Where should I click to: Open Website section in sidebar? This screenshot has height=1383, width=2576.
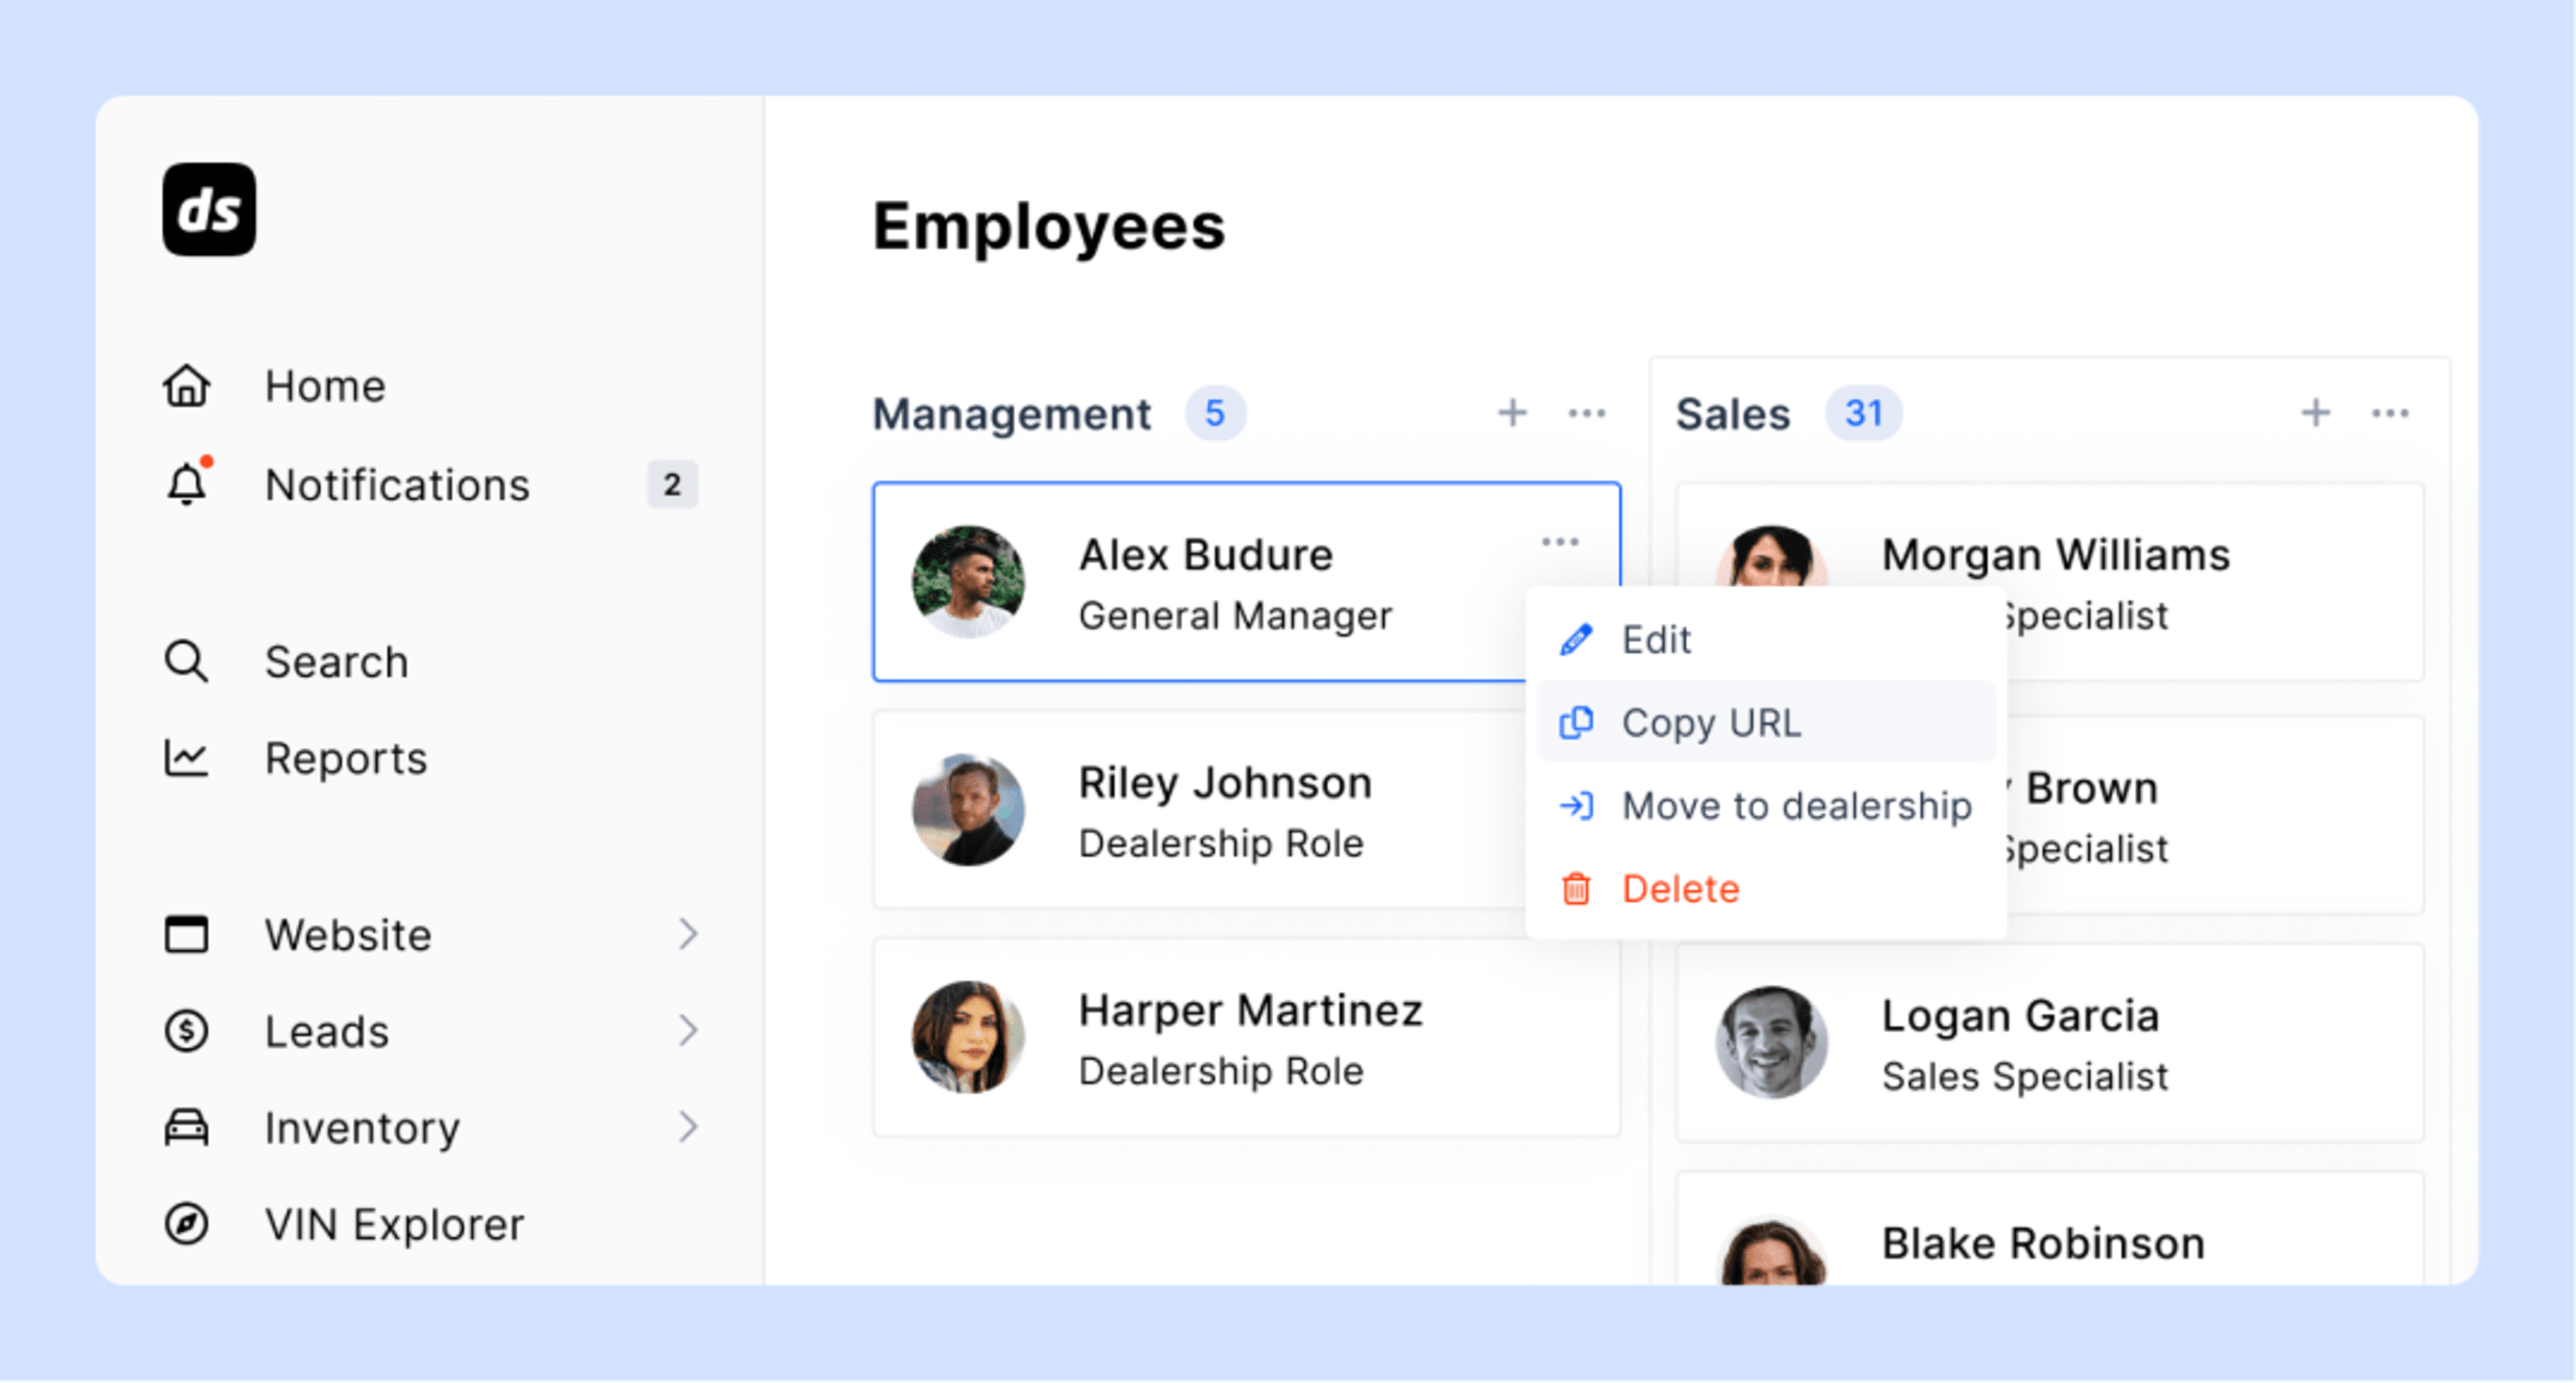[x=348, y=935]
